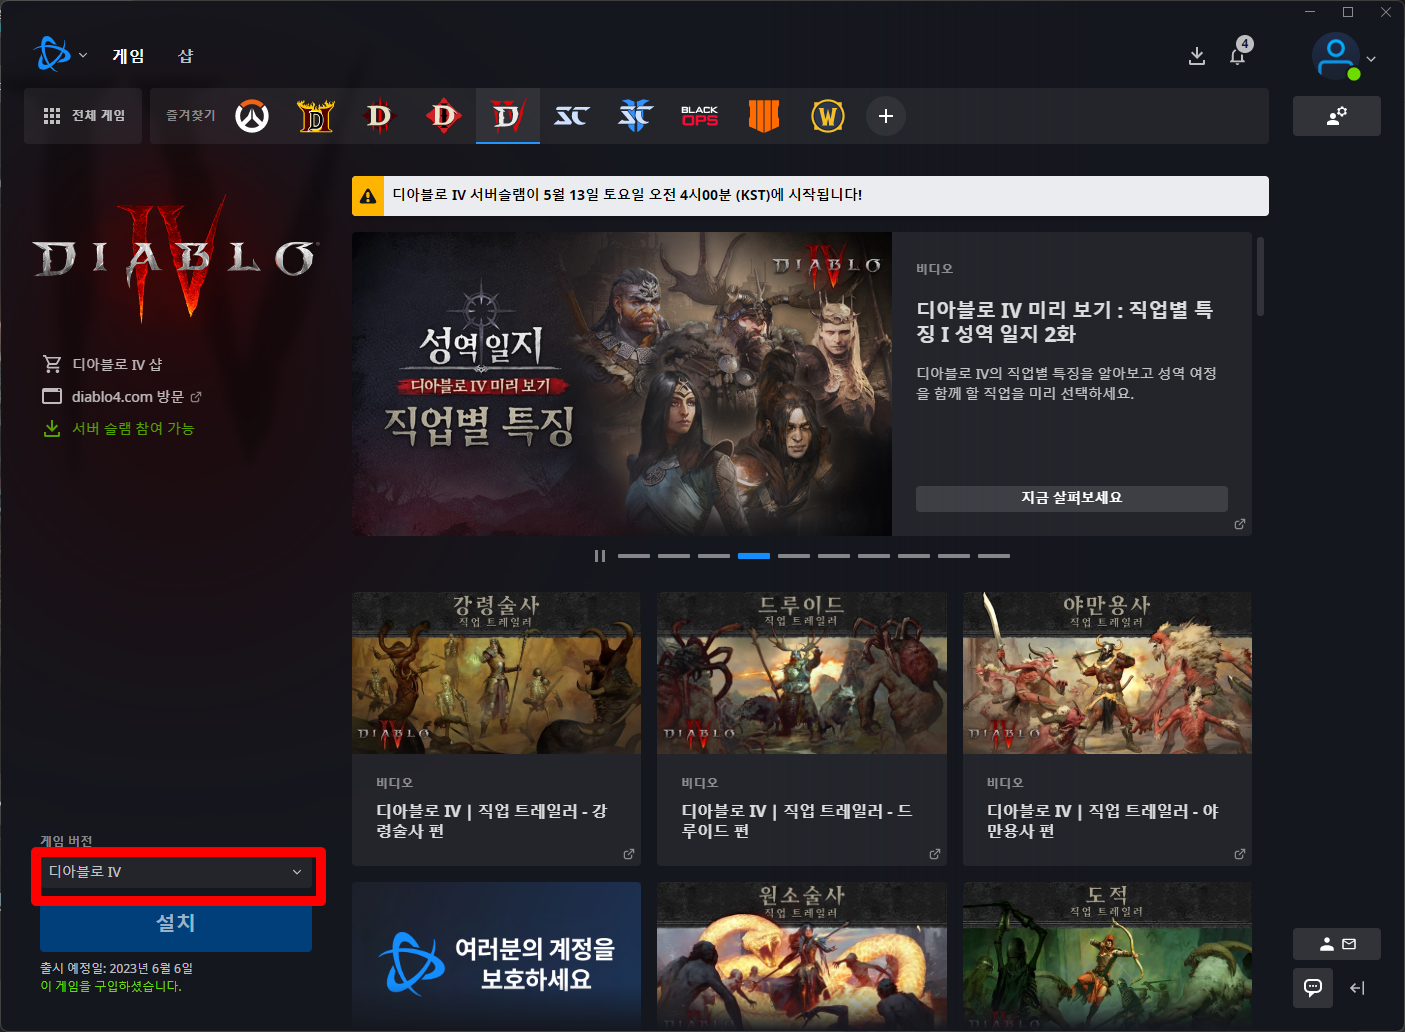Collapse the social panel arrow

(1357, 988)
